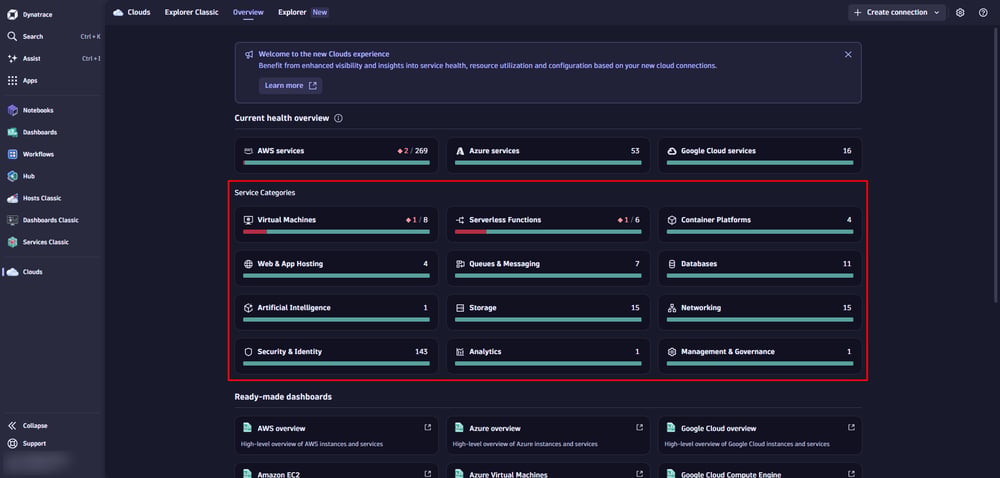The image size is (1000, 478).
Task: Click the Security & Identity shield icon
Action: pyautogui.click(x=248, y=352)
